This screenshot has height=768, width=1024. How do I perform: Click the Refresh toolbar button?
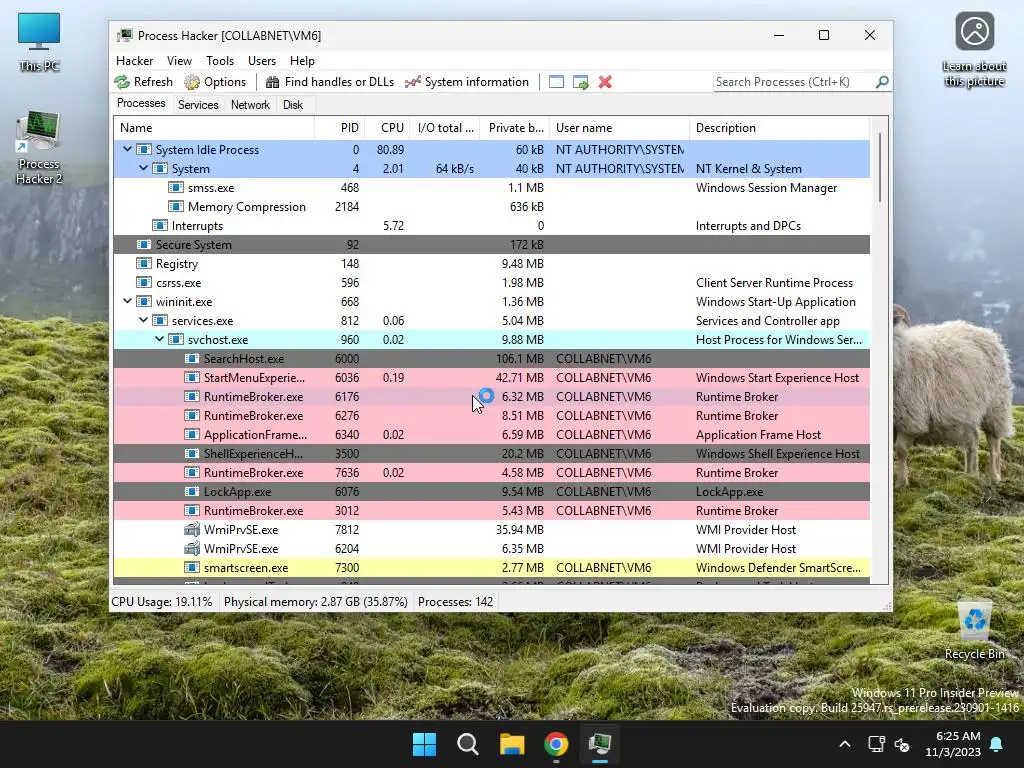144,82
